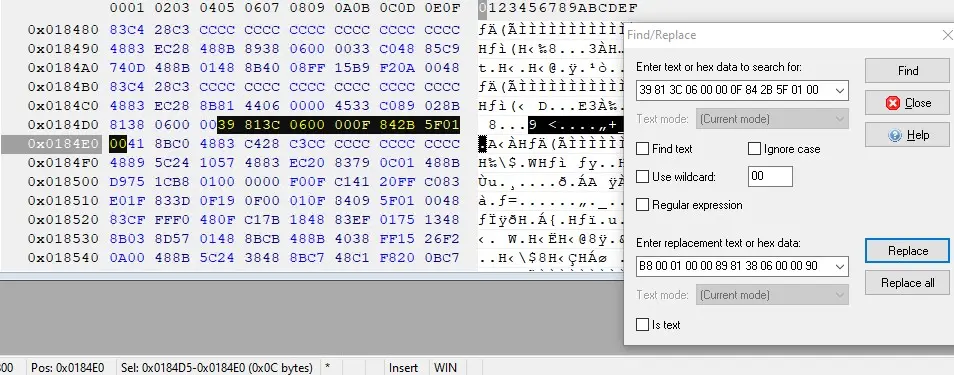Click the Insert mode indicator in status bar
954x375 pixels.
[x=403, y=368]
